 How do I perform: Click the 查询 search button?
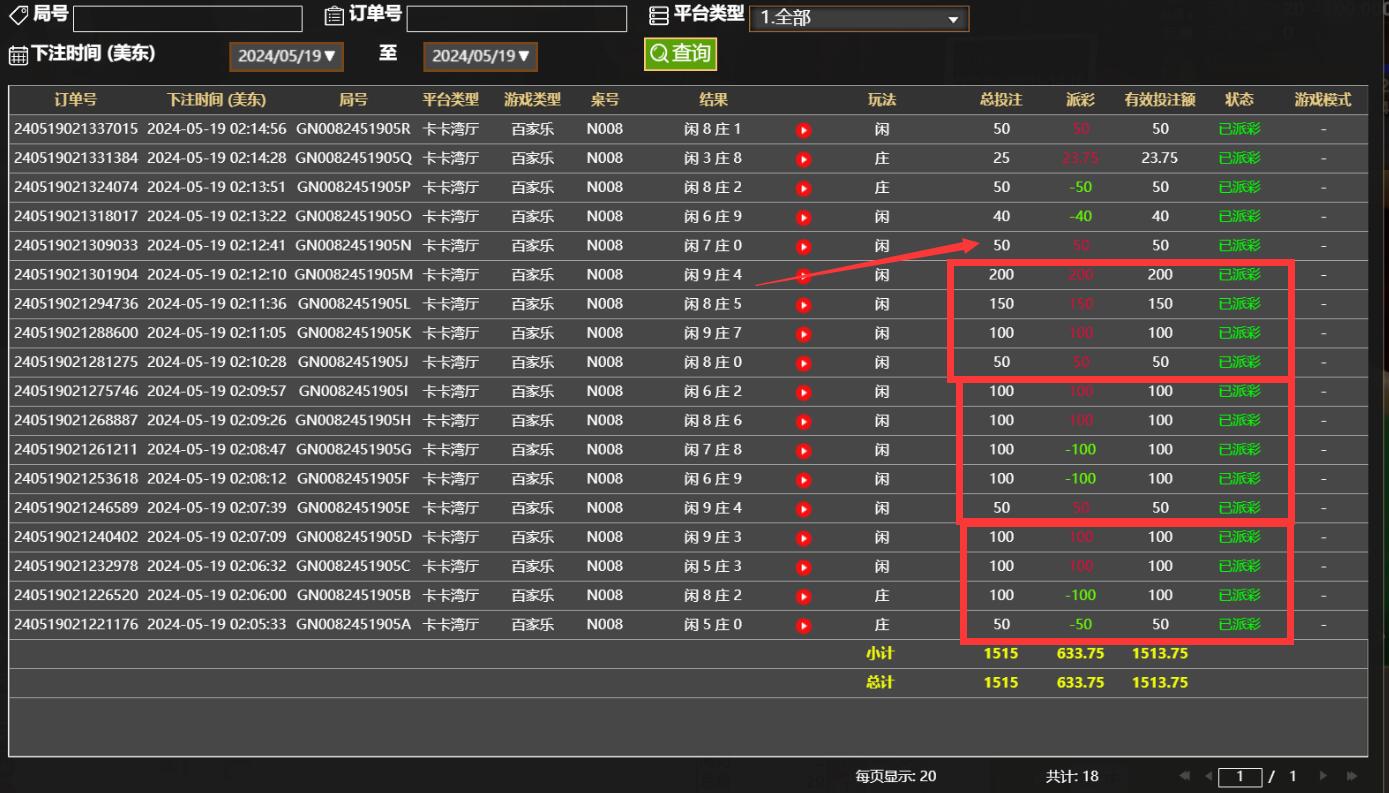680,54
